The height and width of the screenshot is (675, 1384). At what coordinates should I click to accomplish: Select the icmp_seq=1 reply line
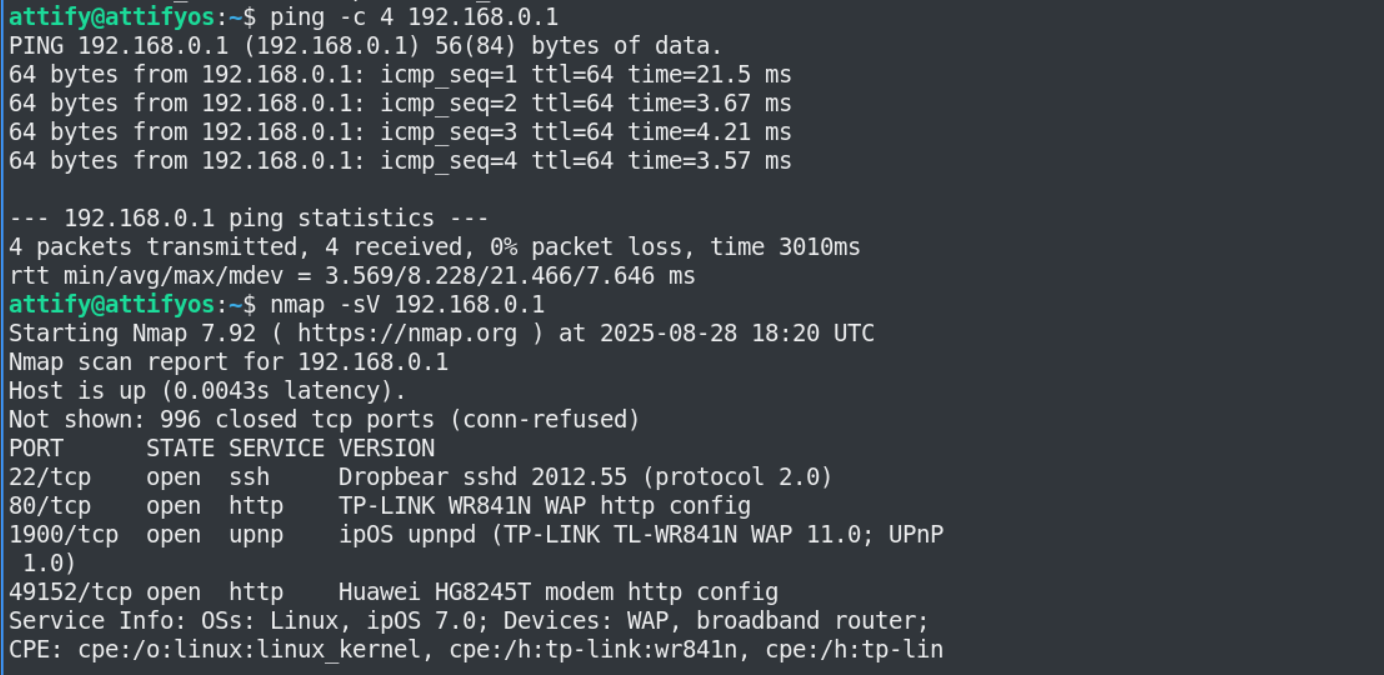point(400,75)
